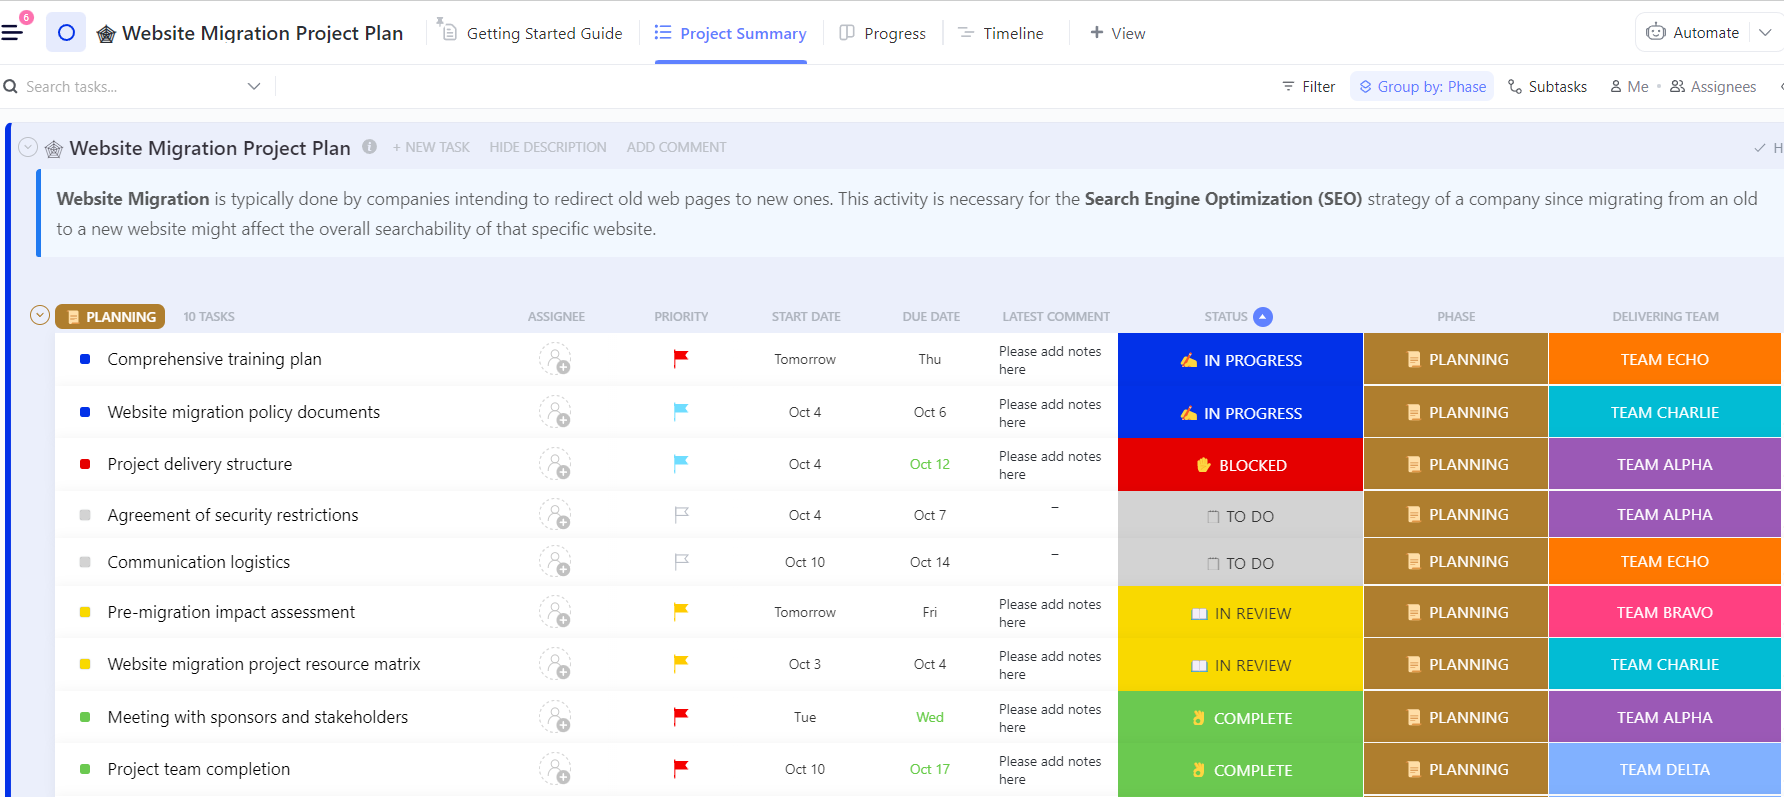1784x797 pixels.
Task: Click the red priority flag for Comprehensive training plan
Action: 680,358
